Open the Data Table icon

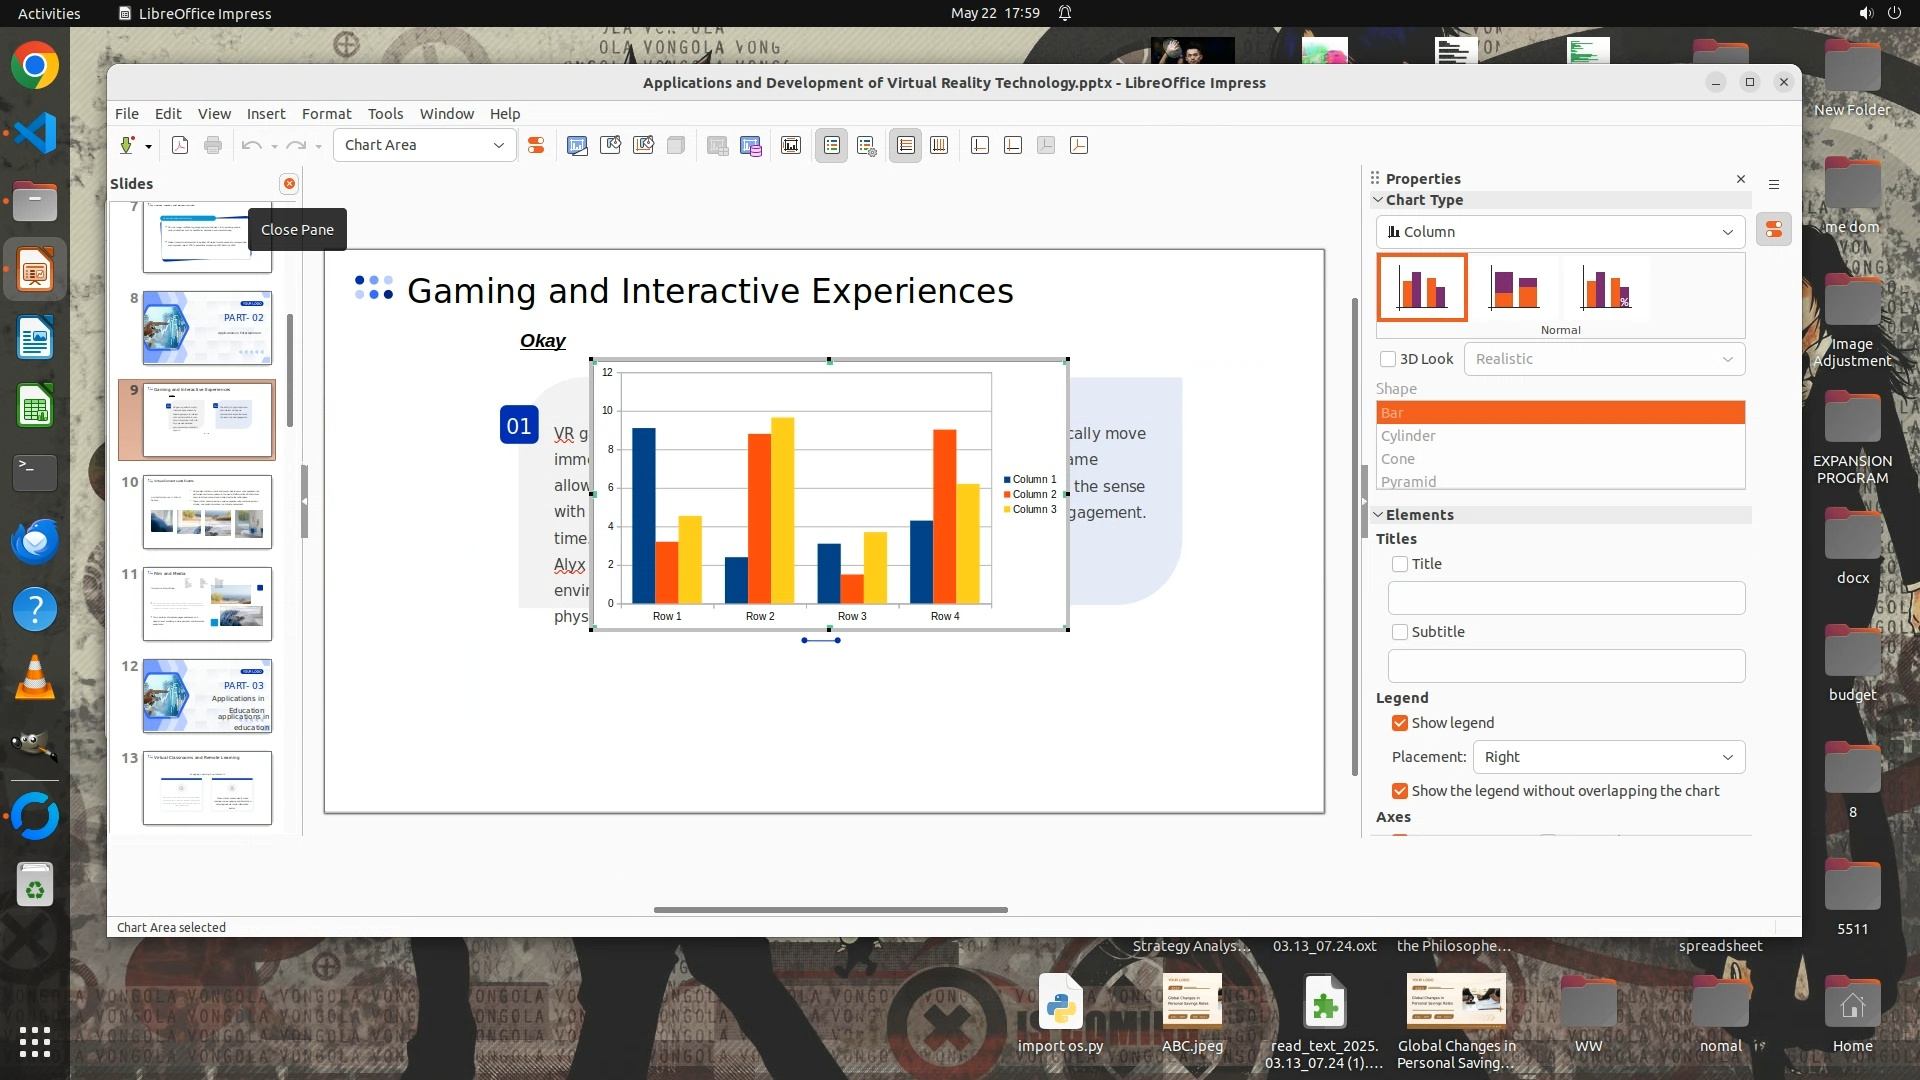point(751,145)
